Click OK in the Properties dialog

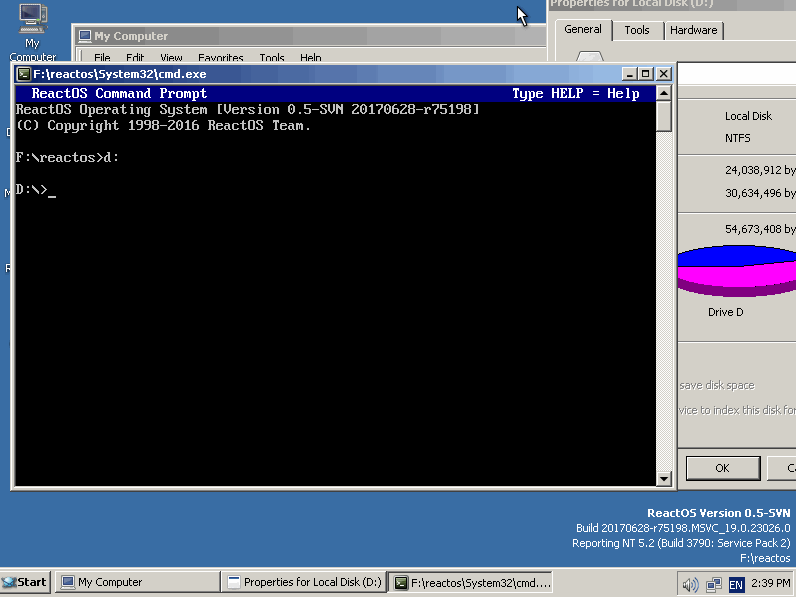click(x=723, y=468)
